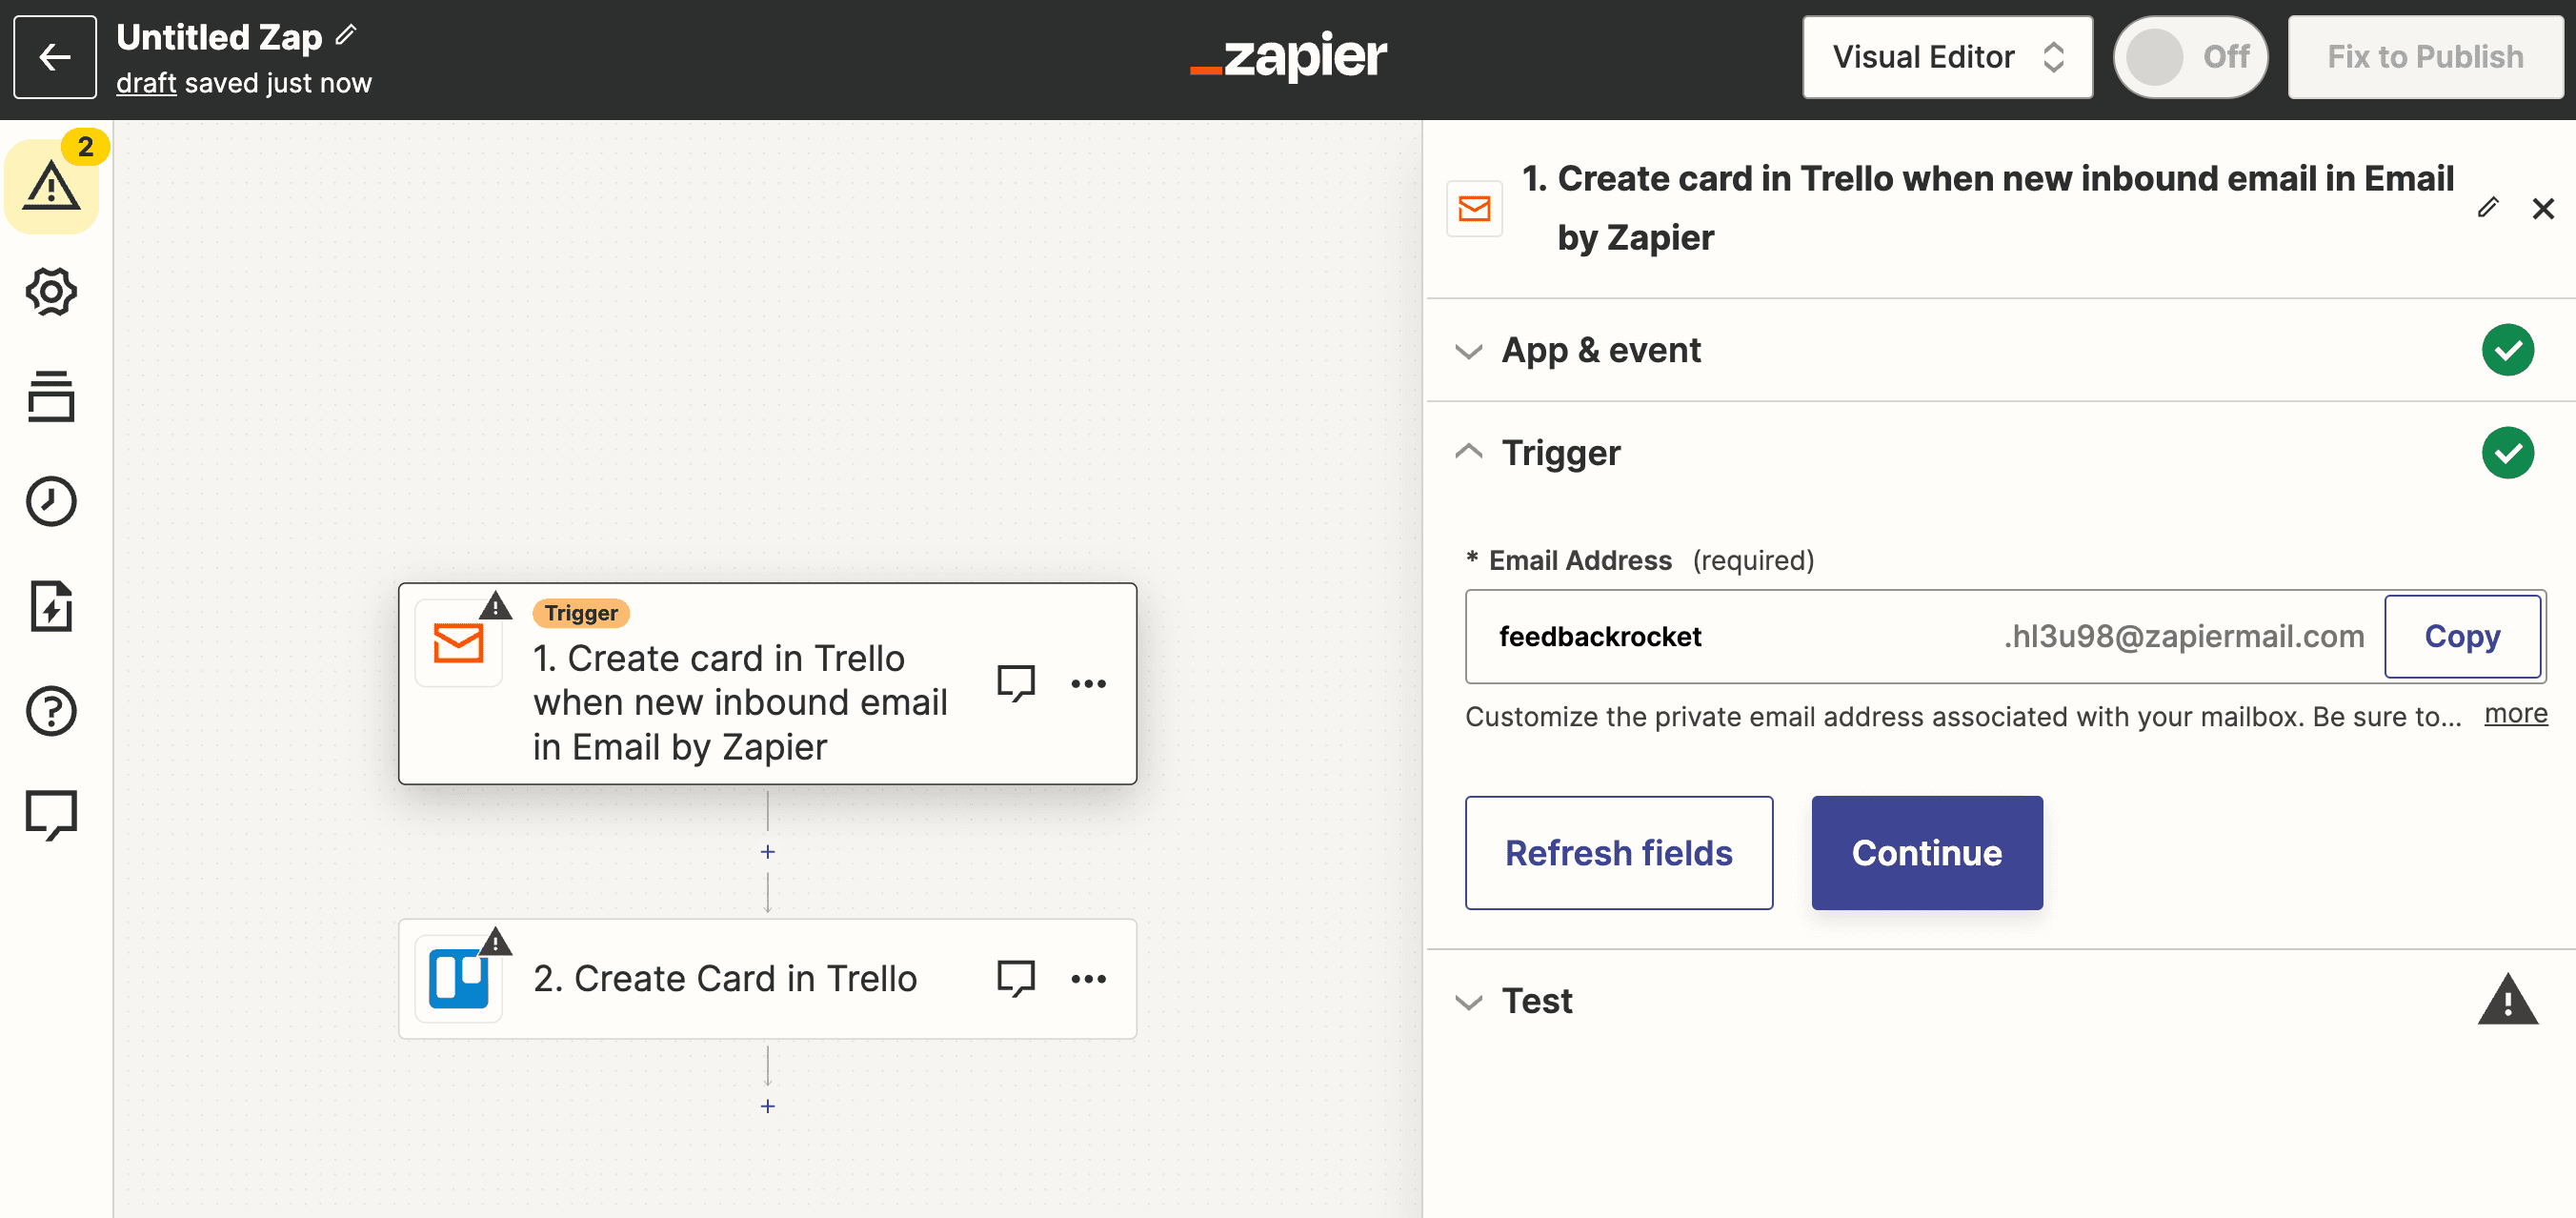Open Zap settings gear in sidebar
This screenshot has height=1218, width=2576.
(x=51, y=292)
